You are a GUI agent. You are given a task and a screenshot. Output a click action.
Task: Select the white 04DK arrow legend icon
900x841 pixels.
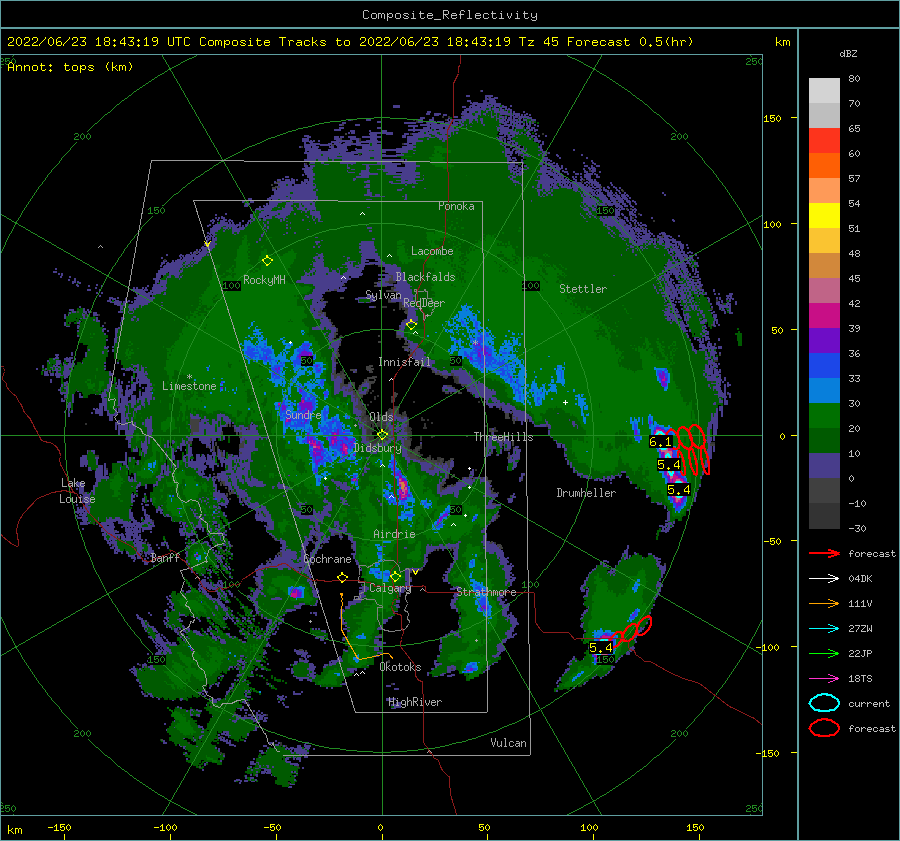824,579
